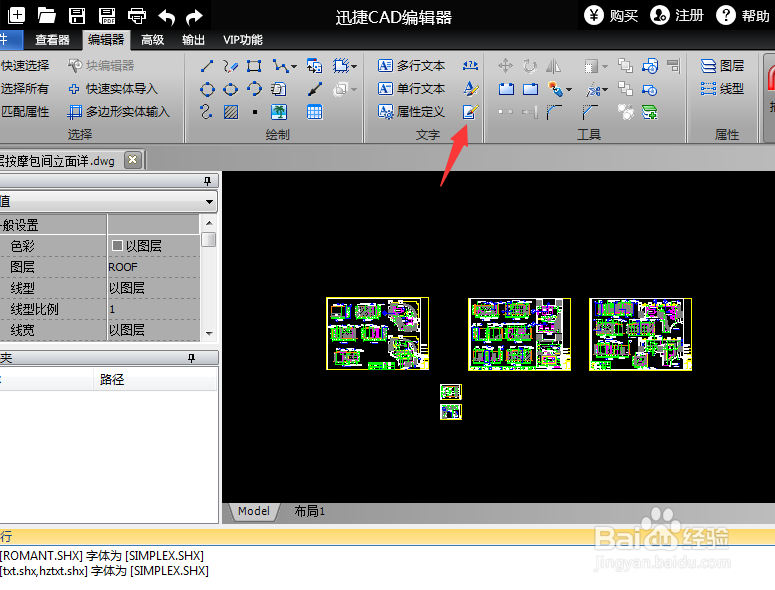Open the 图层 layers button
The width and height of the screenshot is (775, 590).
[x=723, y=66]
